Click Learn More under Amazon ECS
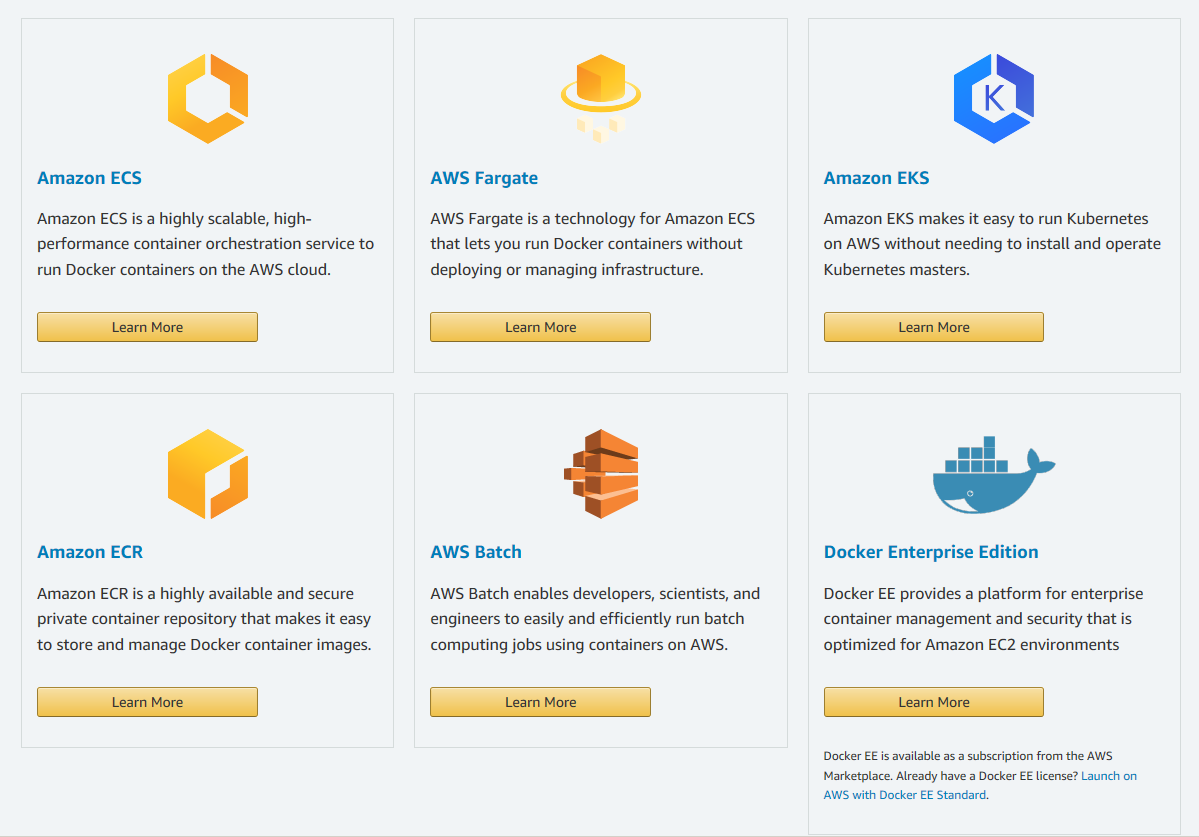1199x837 pixels. coord(148,327)
